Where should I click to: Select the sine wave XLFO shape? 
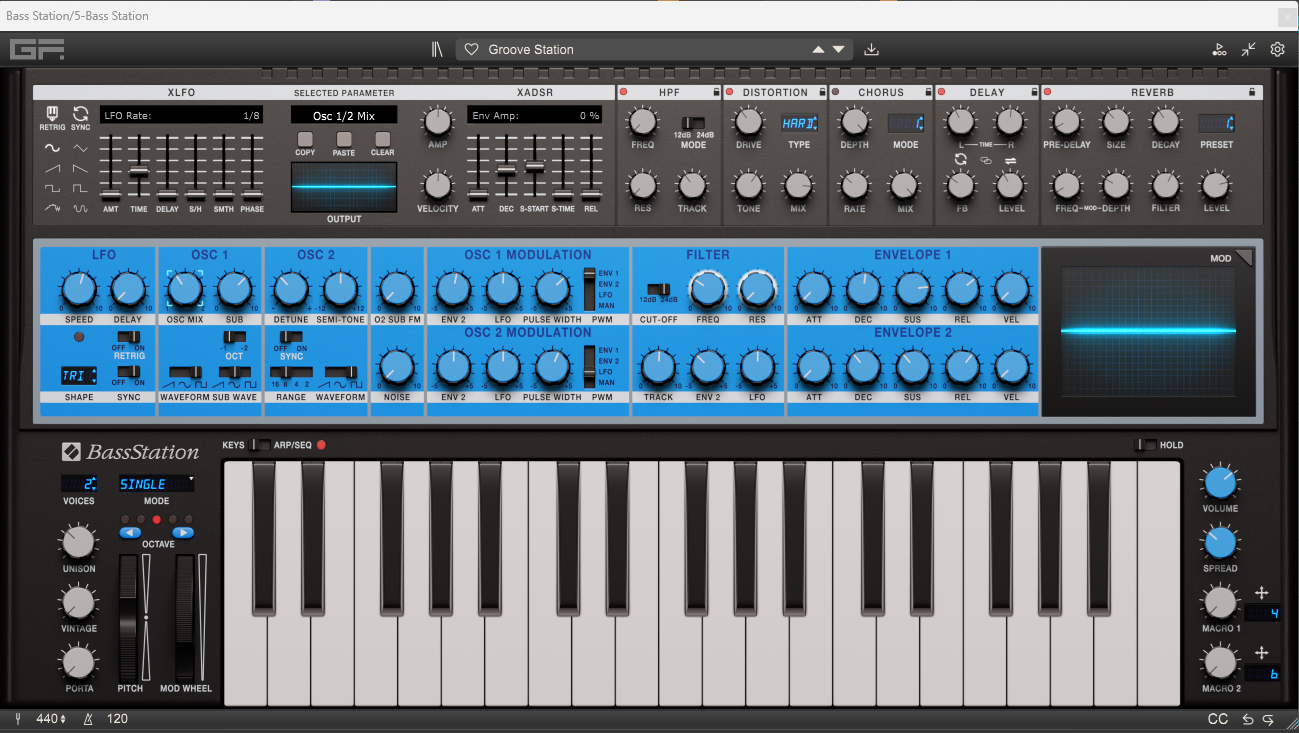(52, 148)
